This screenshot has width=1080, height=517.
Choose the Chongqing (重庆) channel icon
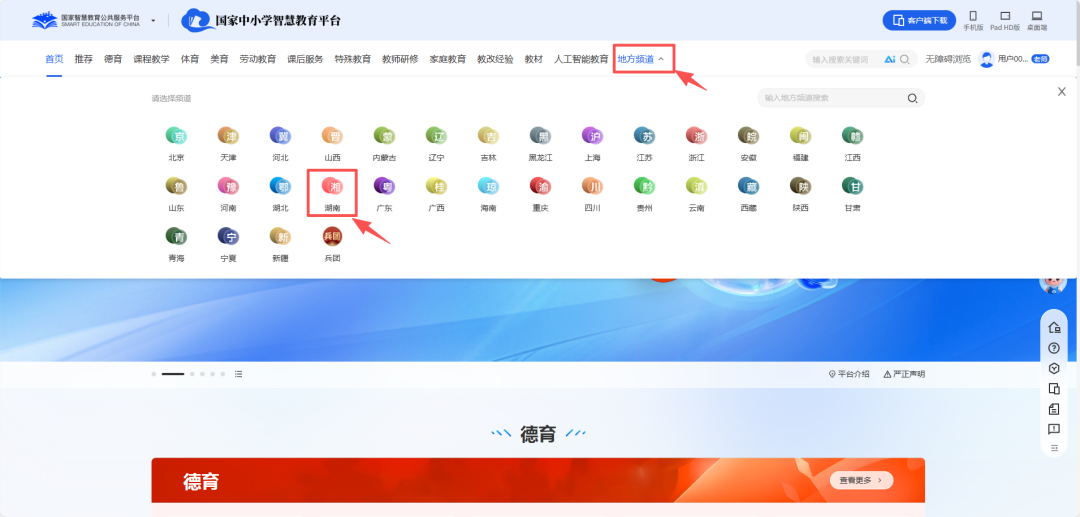pyautogui.click(x=541, y=186)
